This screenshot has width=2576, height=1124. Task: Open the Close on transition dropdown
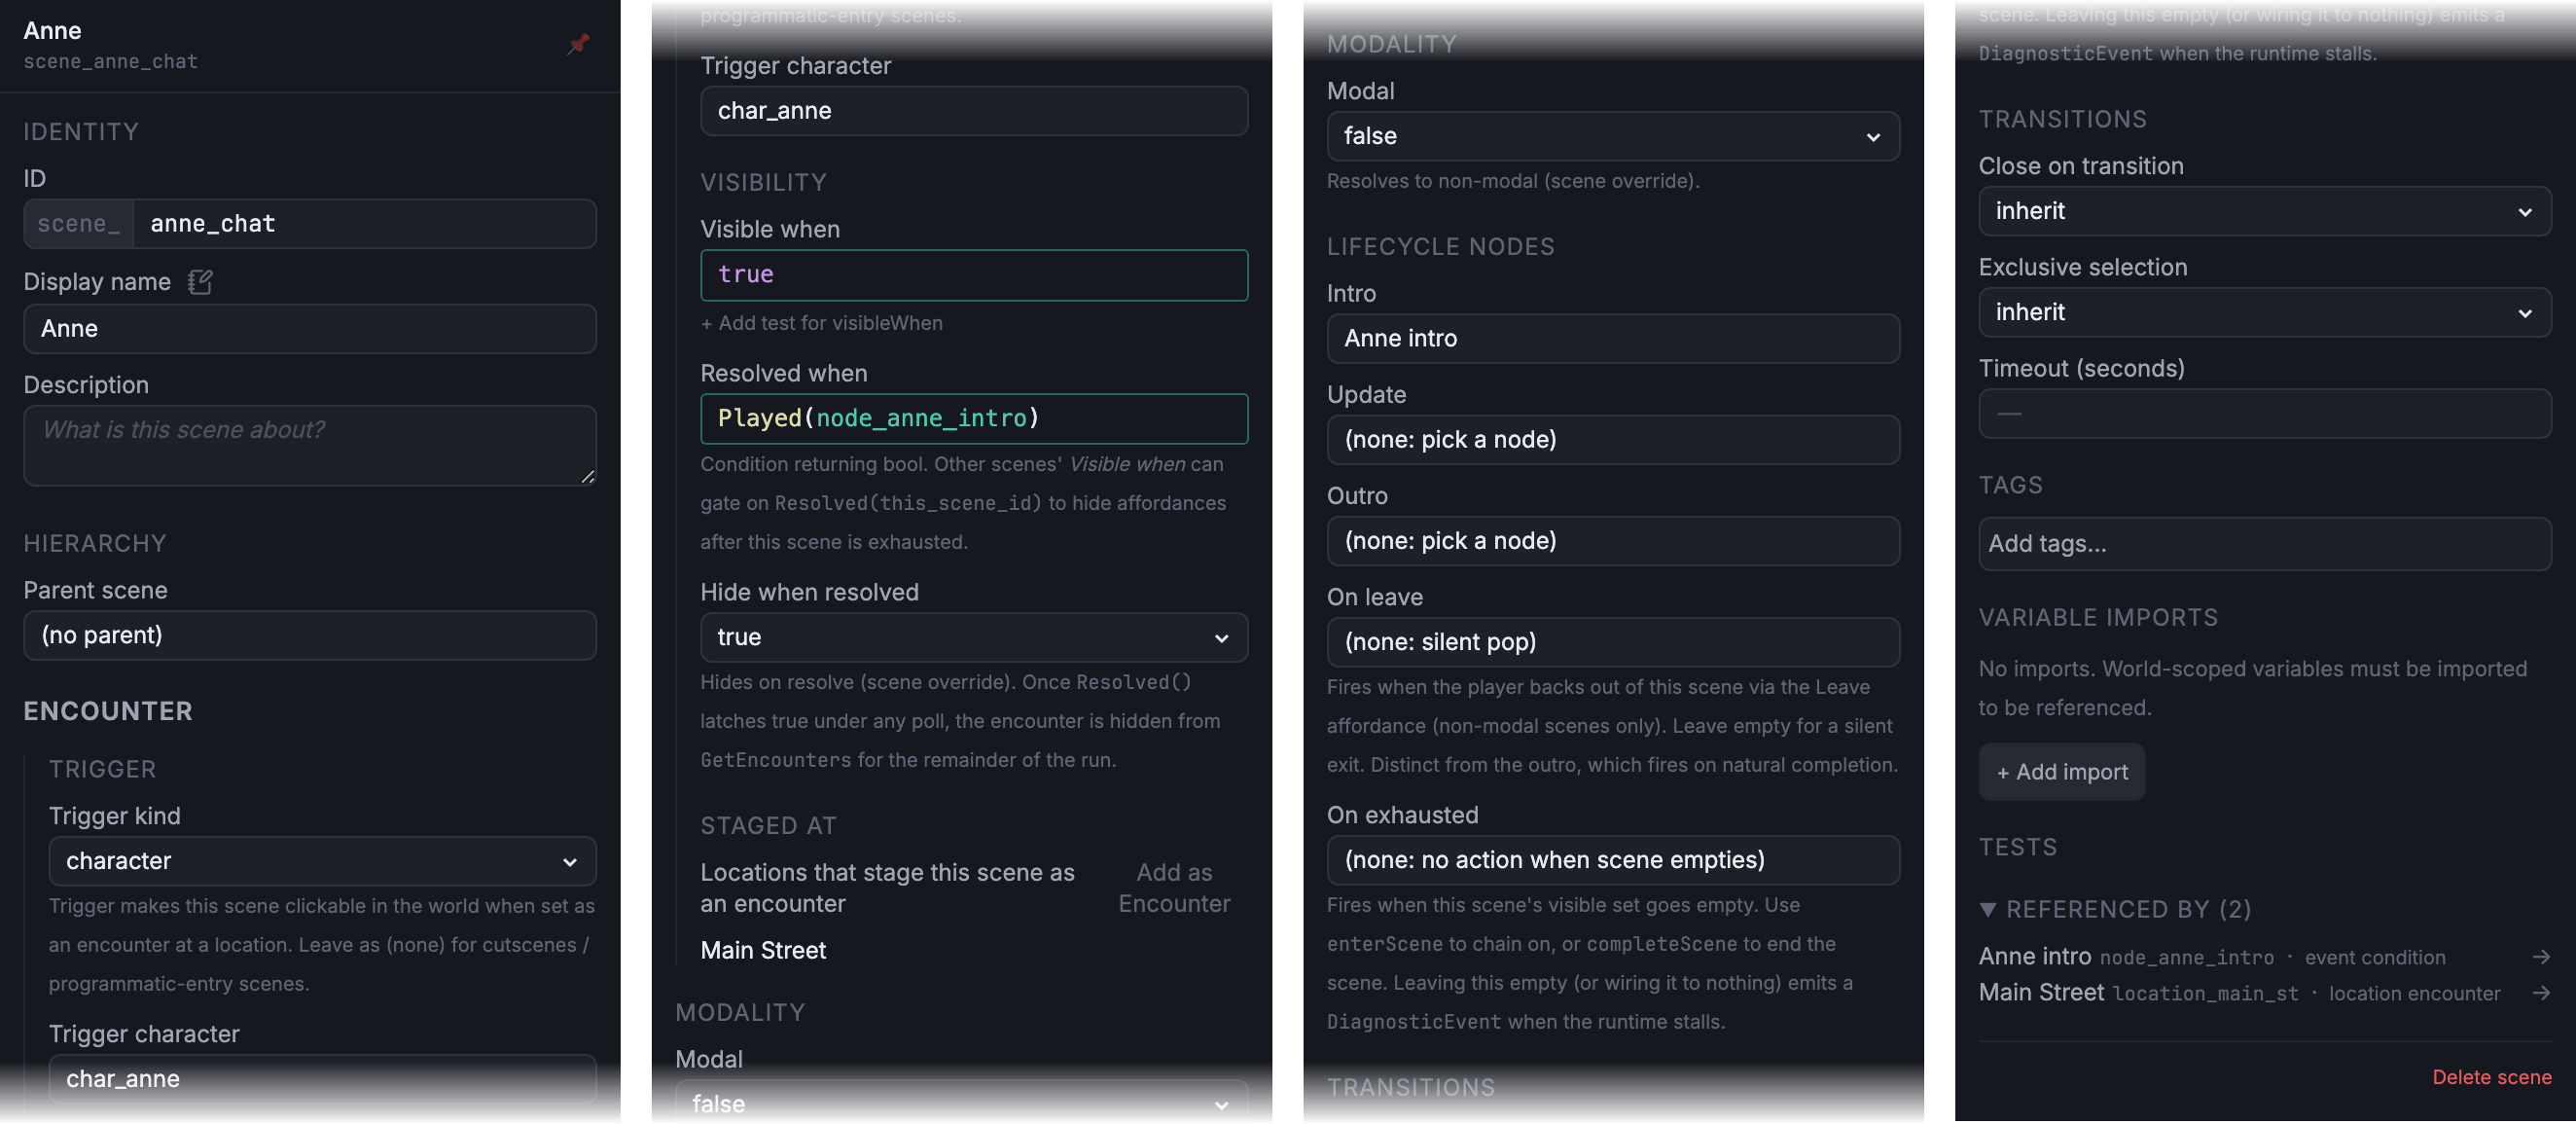pos(2264,211)
